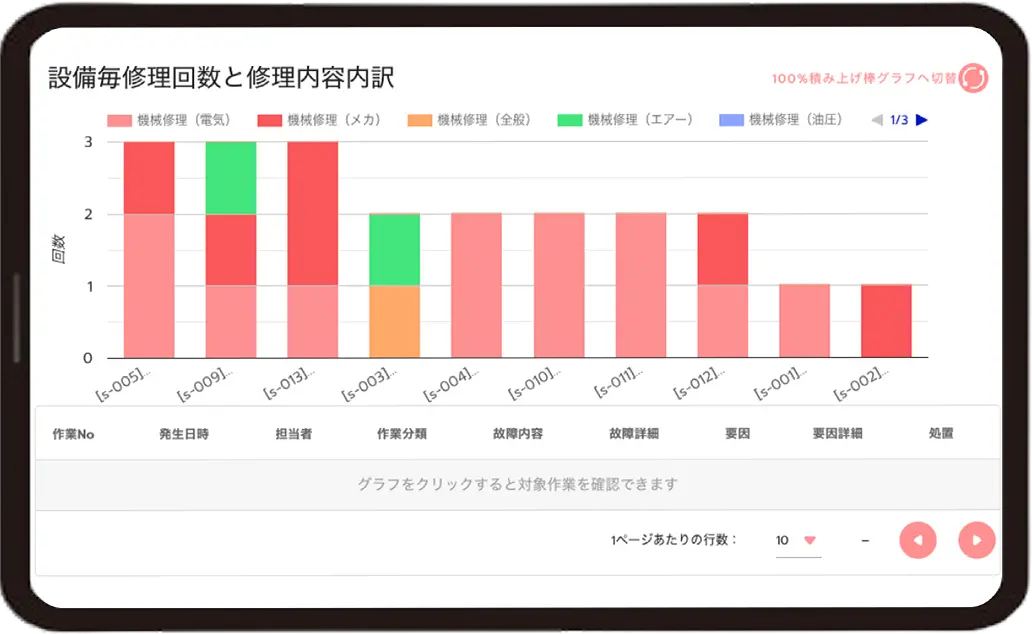
Task: Go to previous legend page arrow
Action: 877,120
